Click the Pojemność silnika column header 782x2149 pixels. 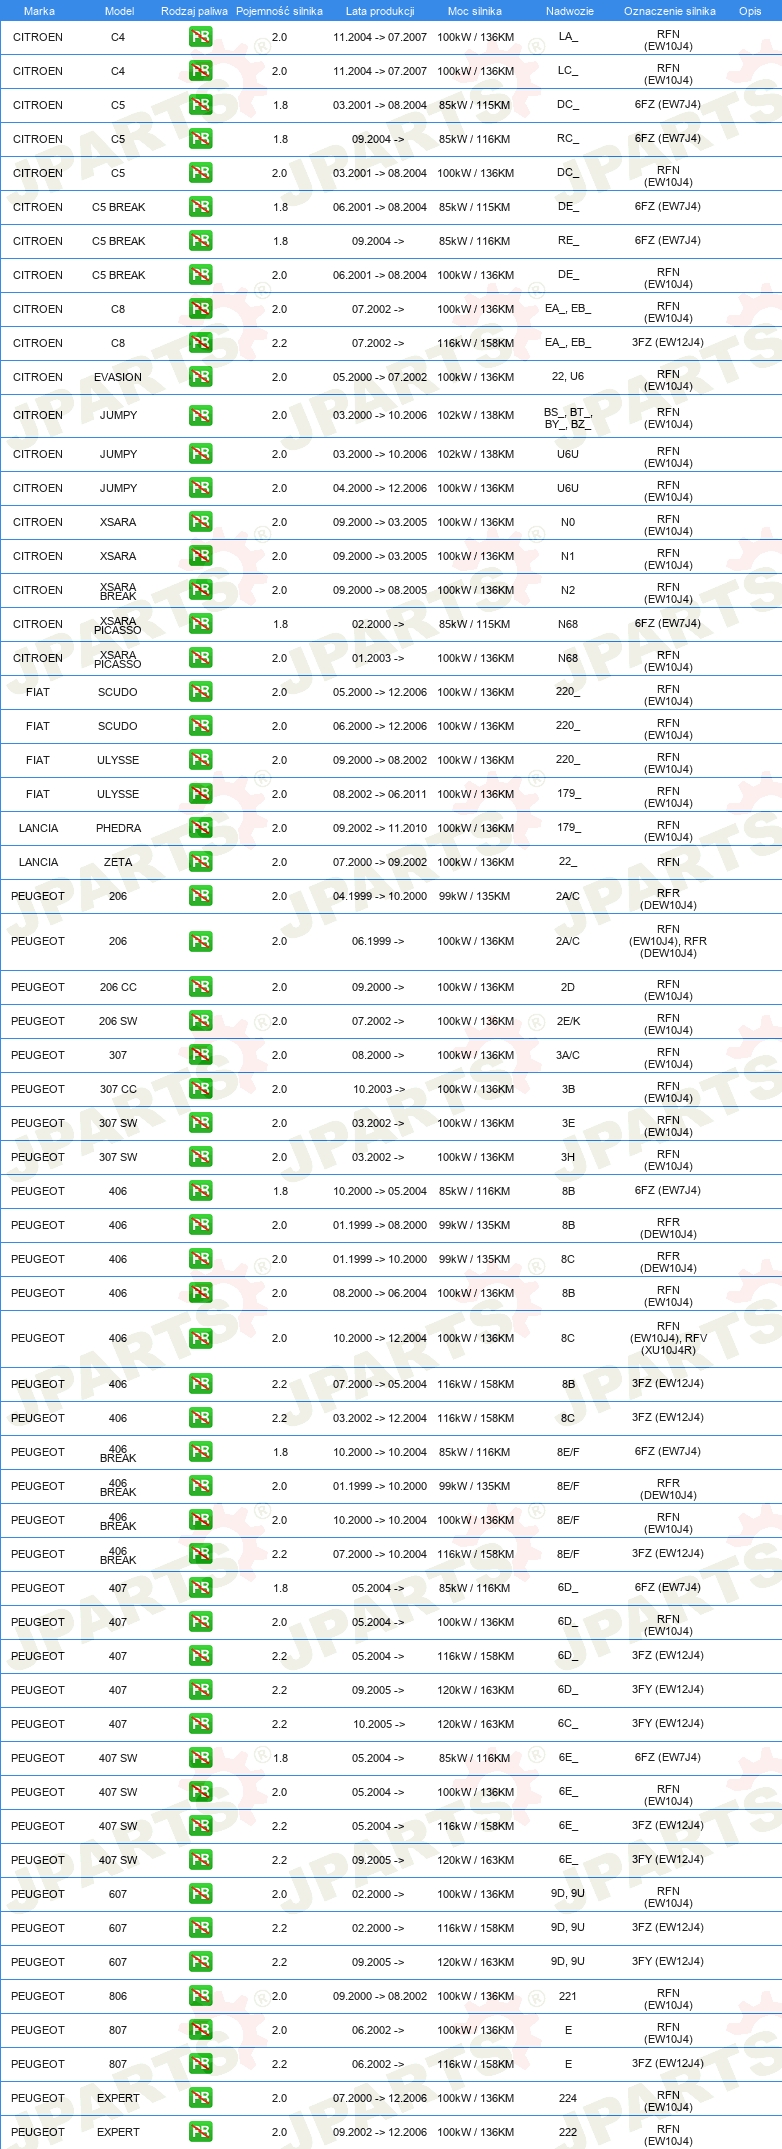pyautogui.click(x=279, y=11)
